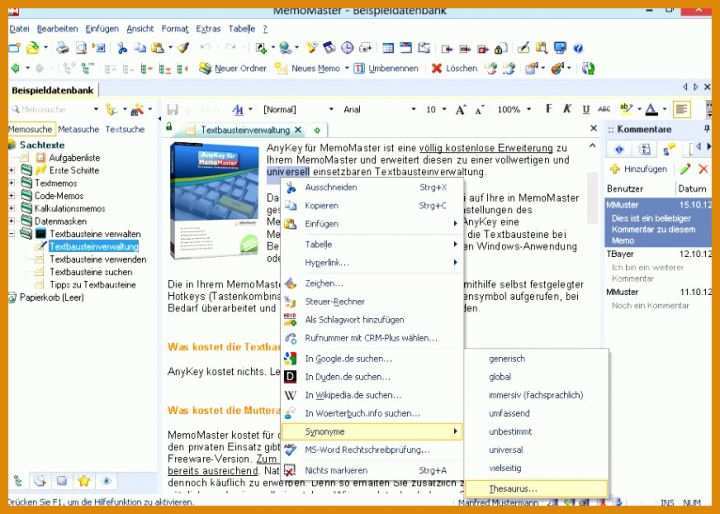Choose Kopieren in the context menu
The width and height of the screenshot is (720, 514).
tap(371, 206)
